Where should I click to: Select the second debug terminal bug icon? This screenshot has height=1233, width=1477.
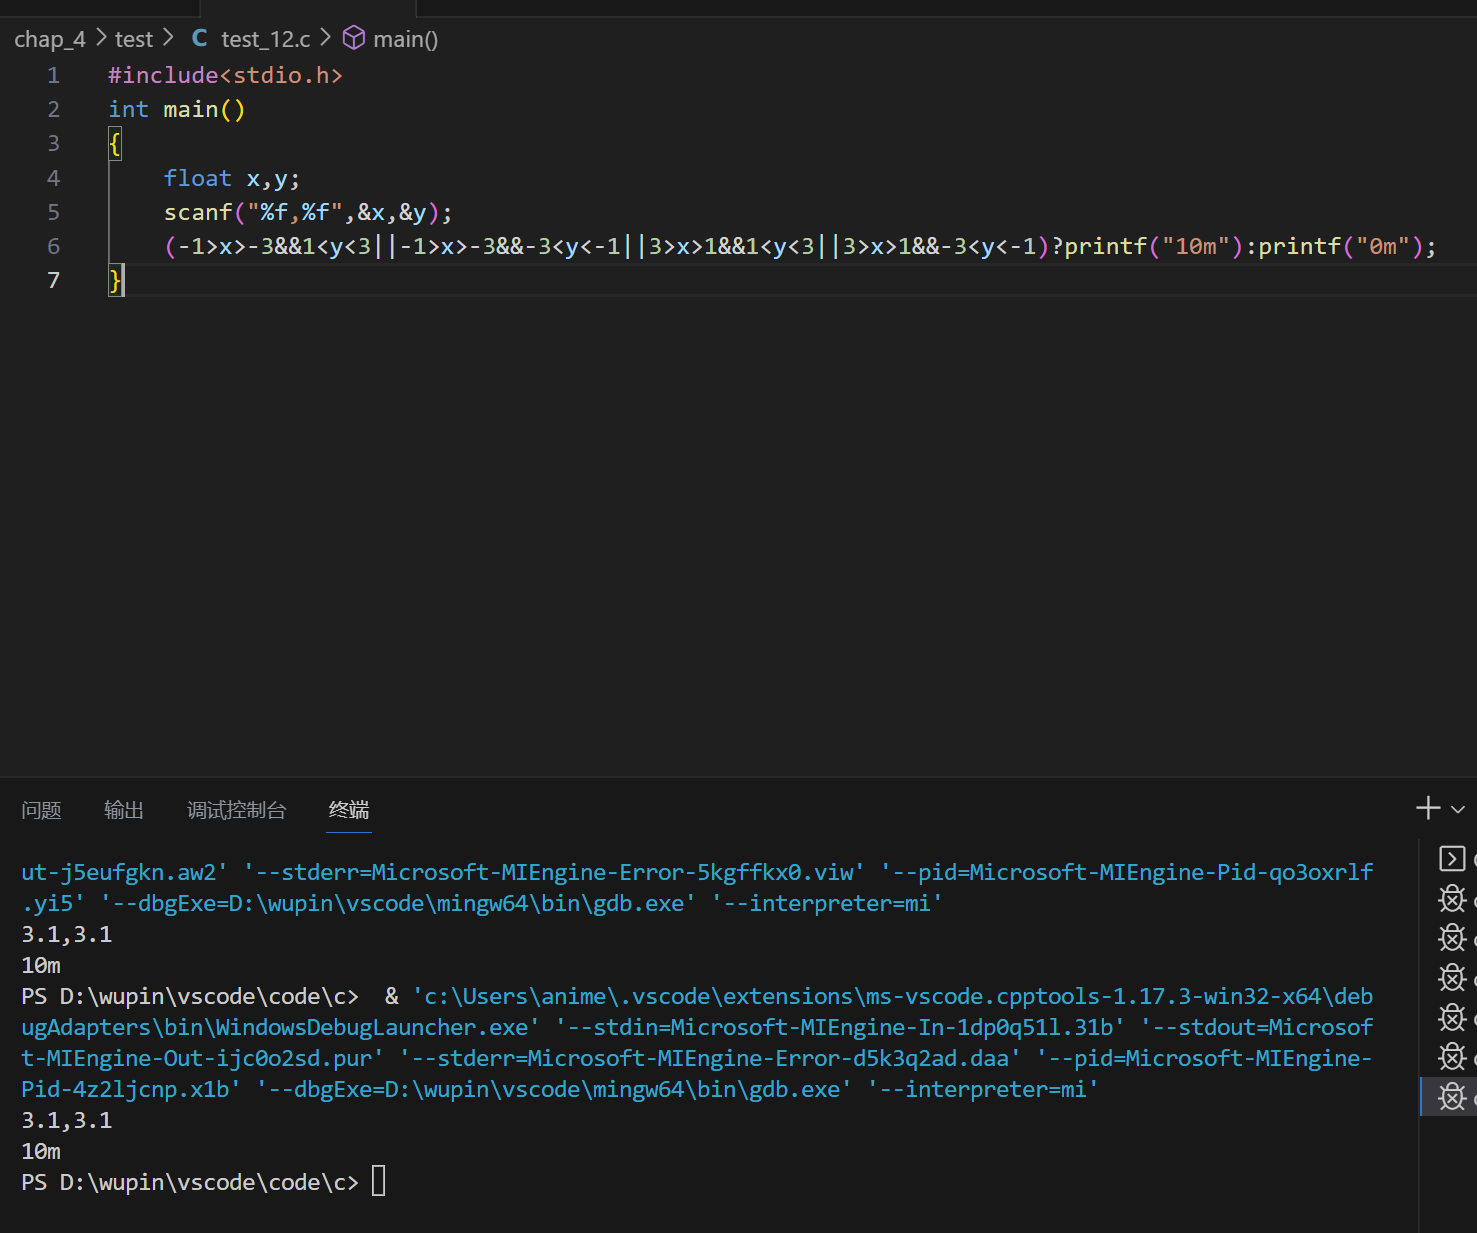1452,938
